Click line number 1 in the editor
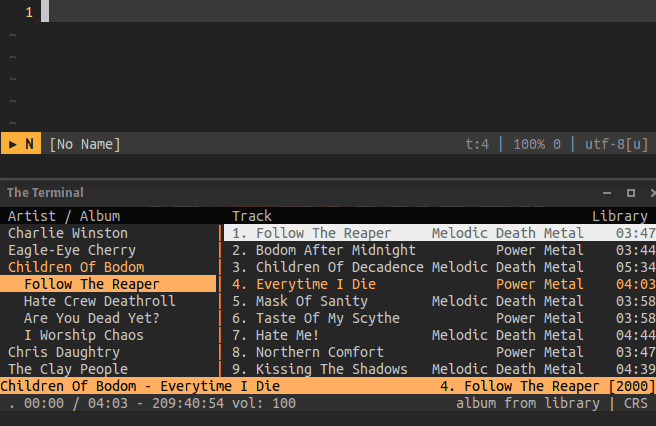The image size is (656, 426). [29, 12]
